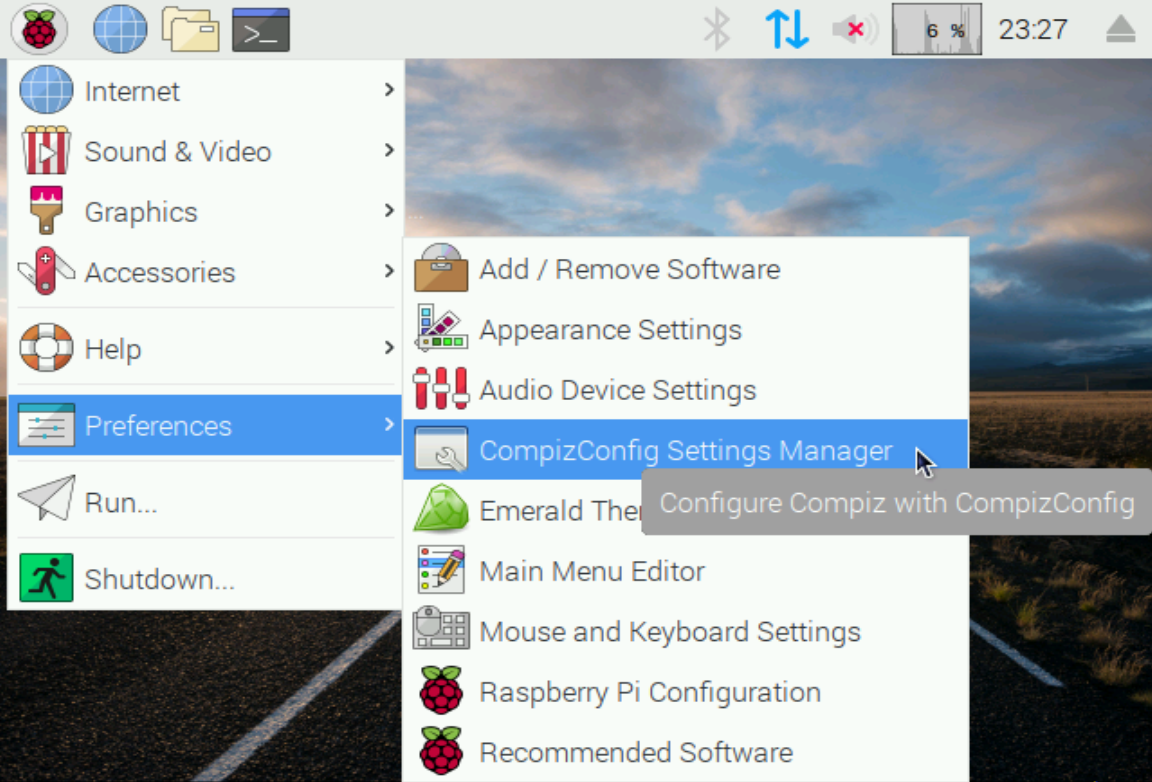The image size is (1152, 782).
Task: Open Add / Remove Software
Action: [x=685, y=269]
